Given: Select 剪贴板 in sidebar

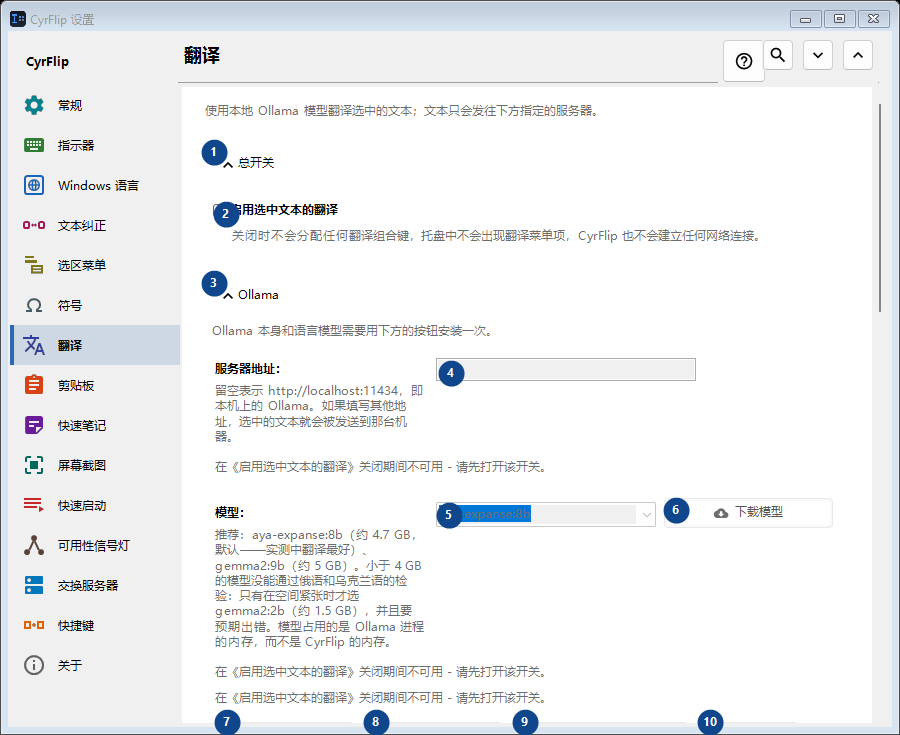Looking at the screenshot, I should (x=95, y=385).
